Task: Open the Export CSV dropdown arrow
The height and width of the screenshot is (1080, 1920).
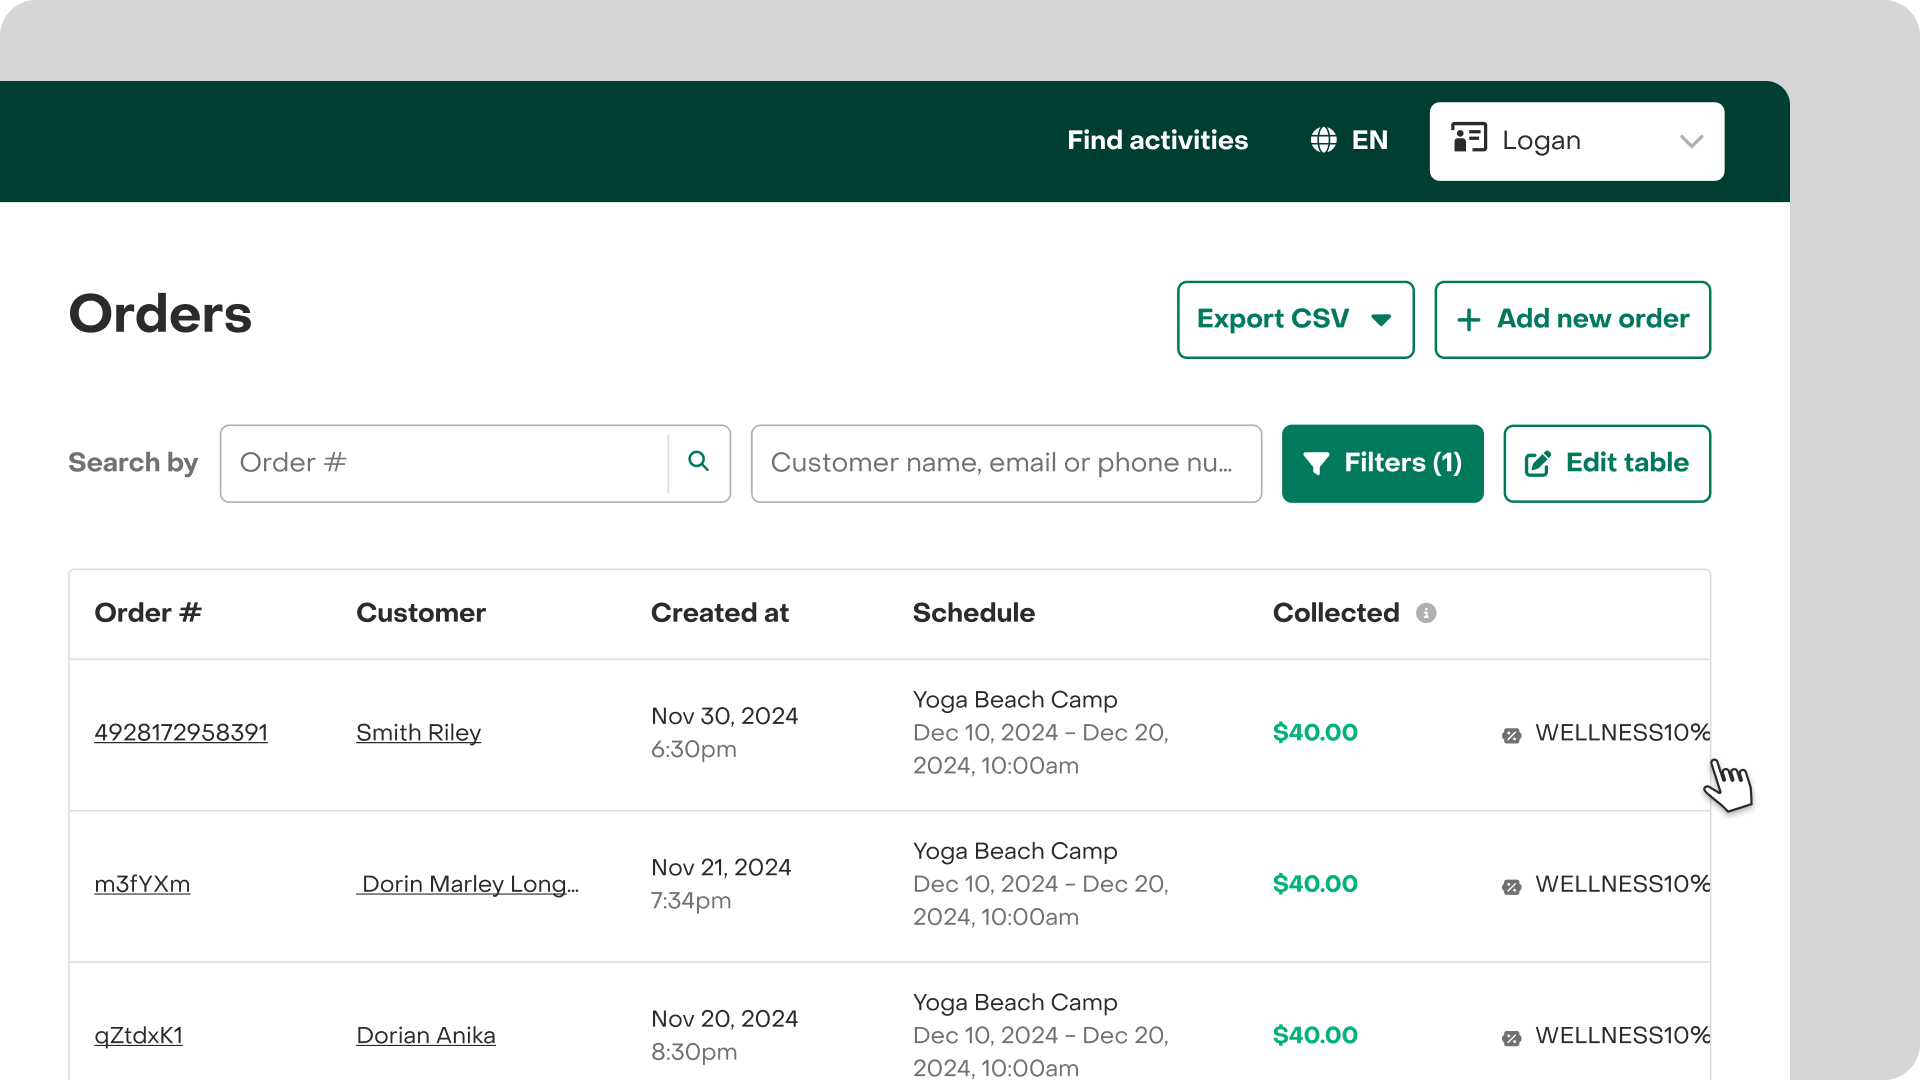Action: pyautogui.click(x=1381, y=320)
